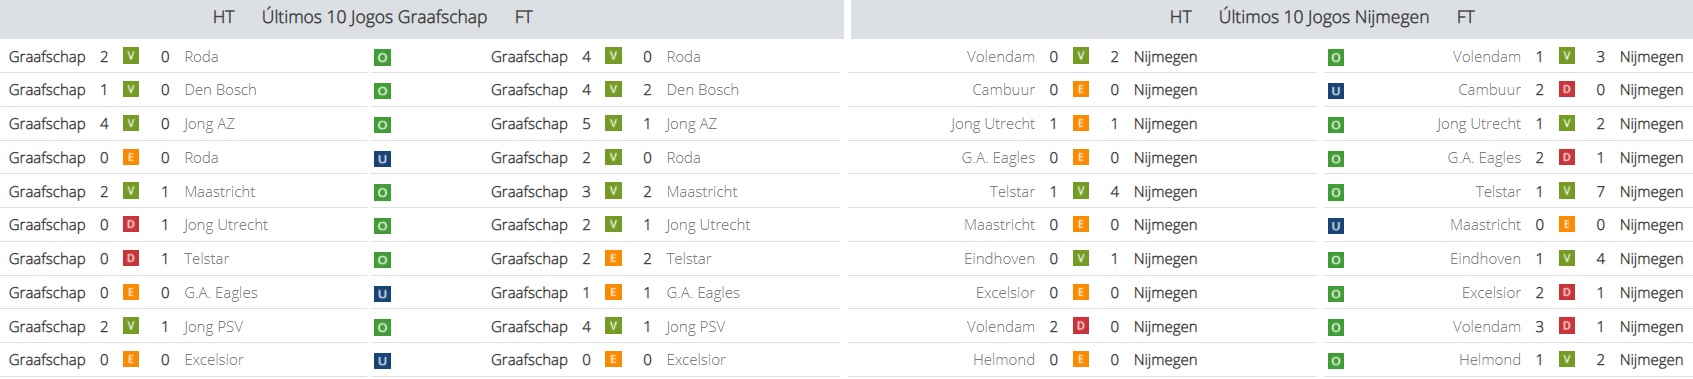
Task: Select green O badge in Helmond–Nijmegen row
Action: [x=1335, y=361]
